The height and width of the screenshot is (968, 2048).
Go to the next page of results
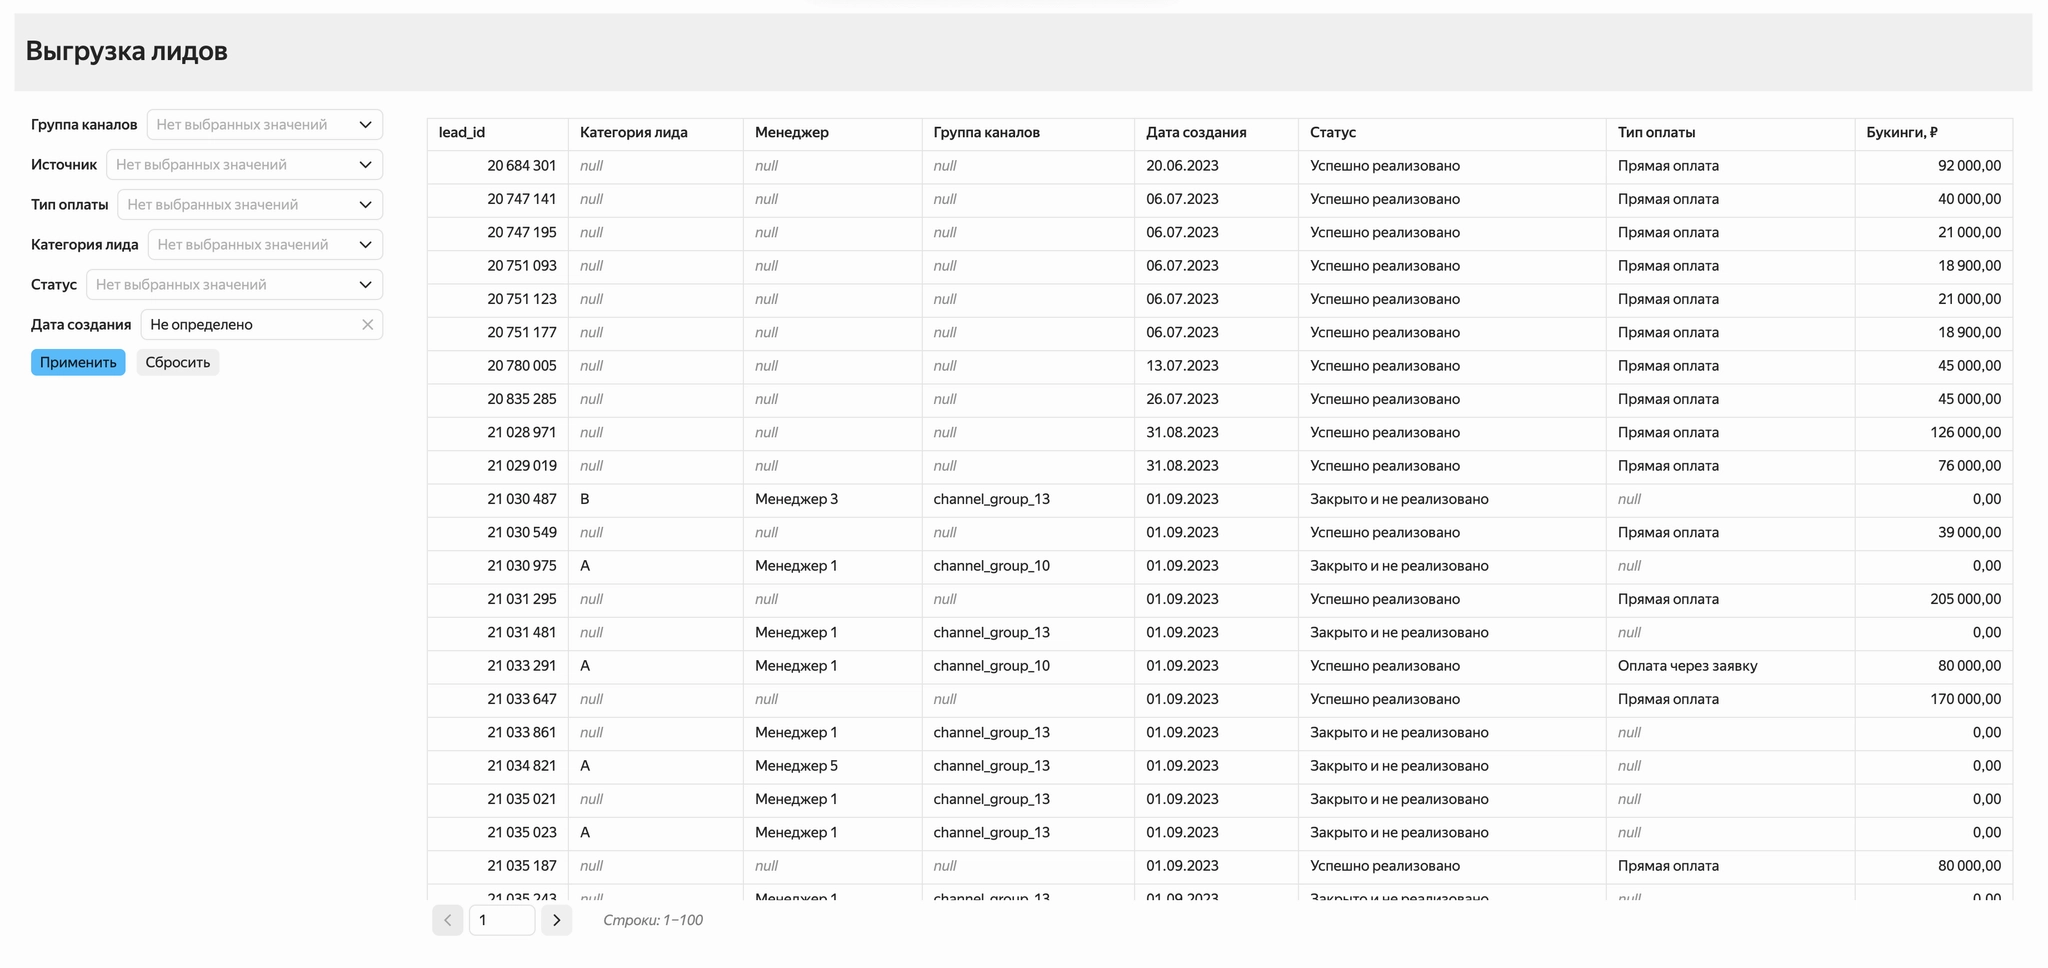point(557,920)
